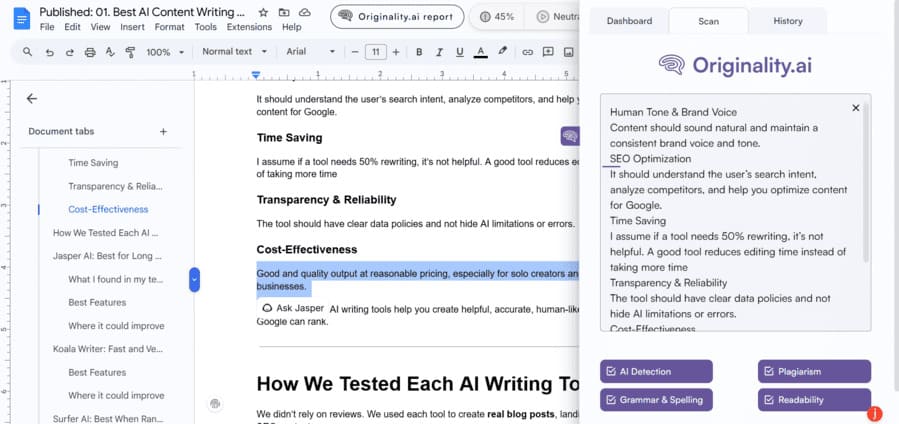Add a new document tab
Image resolution: width=899 pixels, height=424 pixels.
(x=163, y=132)
